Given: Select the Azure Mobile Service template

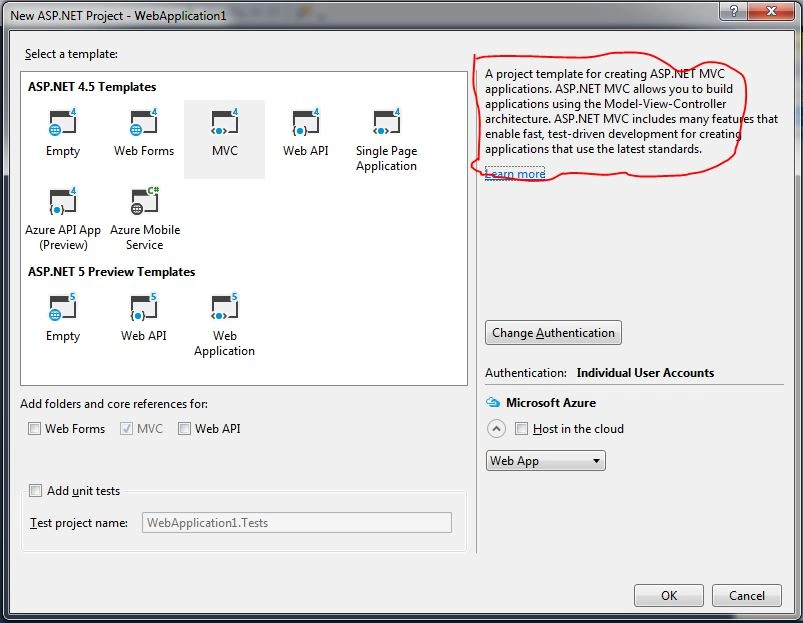Looking at the screenshot, I should (144, 201).
